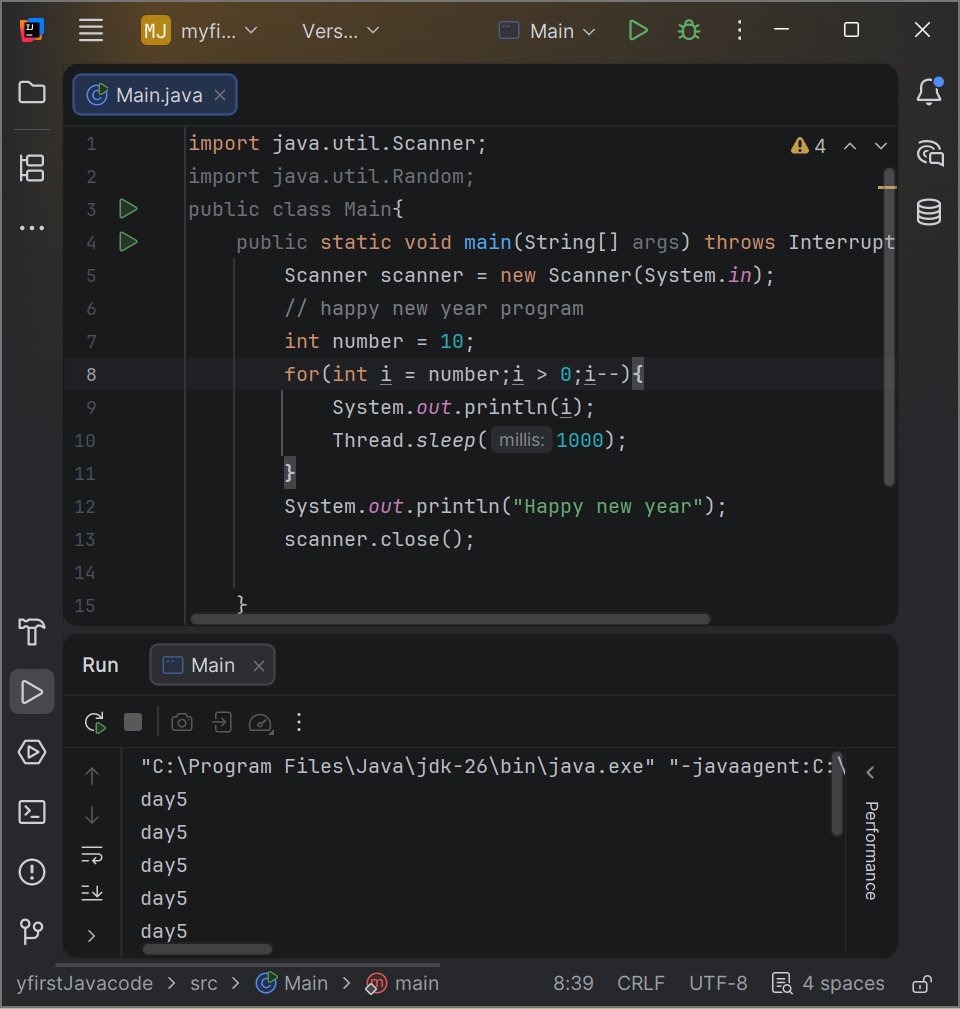960x1009 pixels.
Task: Toggle soft-wrap in the Run console
Action: [92, 855]
